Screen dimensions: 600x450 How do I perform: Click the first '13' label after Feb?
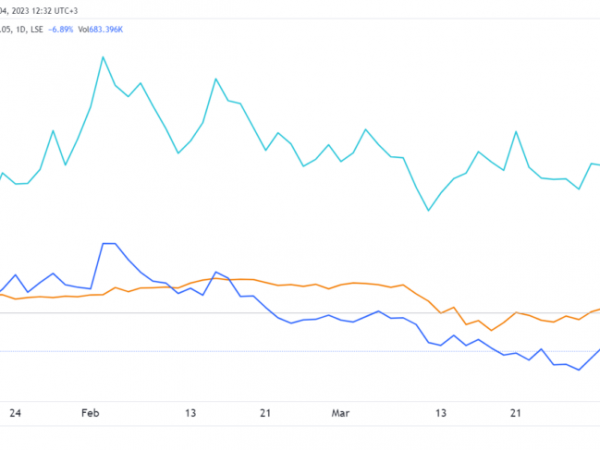coord(191,413)
